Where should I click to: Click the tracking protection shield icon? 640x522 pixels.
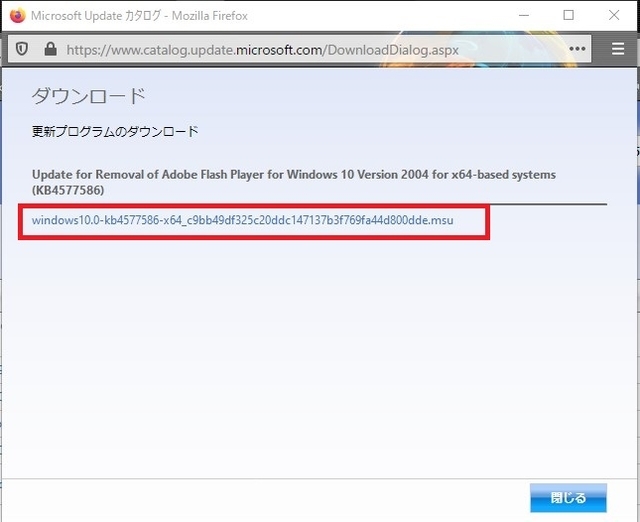click(22, 49)
